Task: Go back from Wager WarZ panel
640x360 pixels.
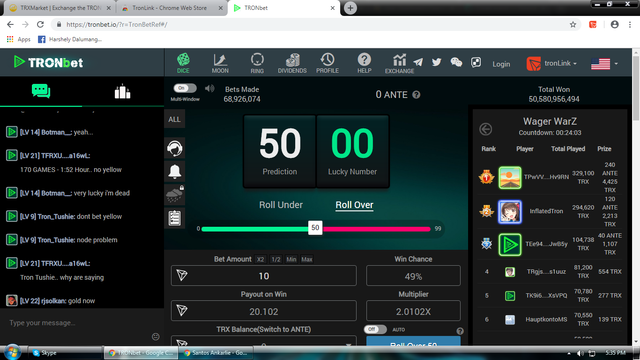Action: tap(486, 129)
